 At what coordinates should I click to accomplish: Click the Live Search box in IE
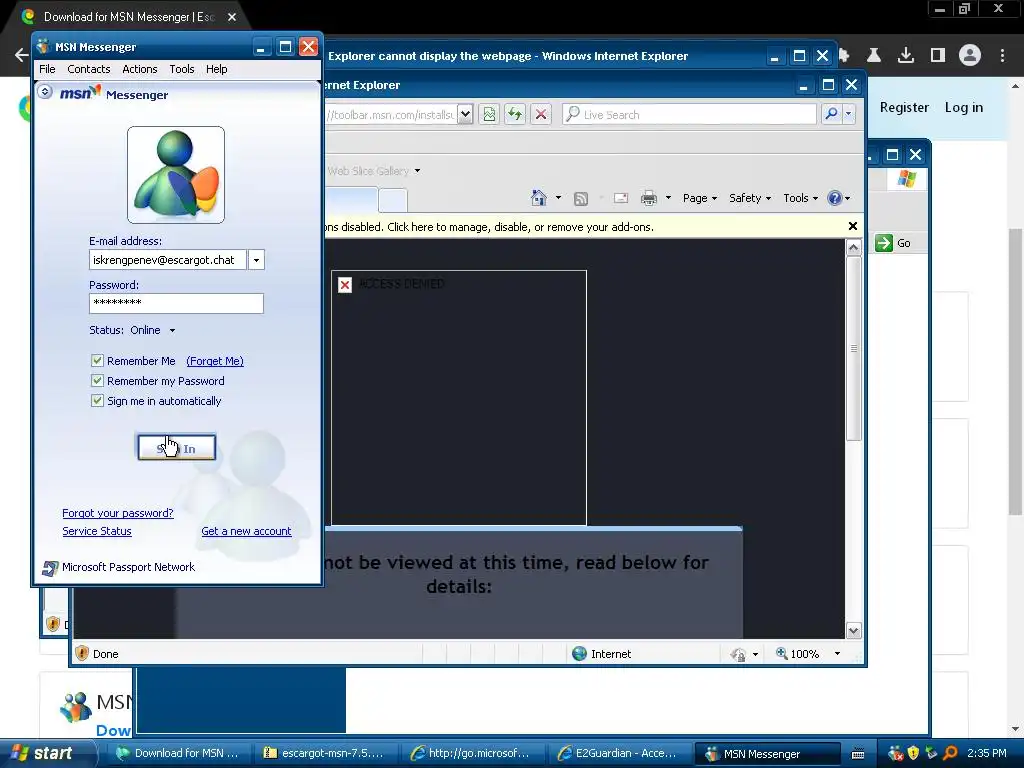click(x=689, y=114)
